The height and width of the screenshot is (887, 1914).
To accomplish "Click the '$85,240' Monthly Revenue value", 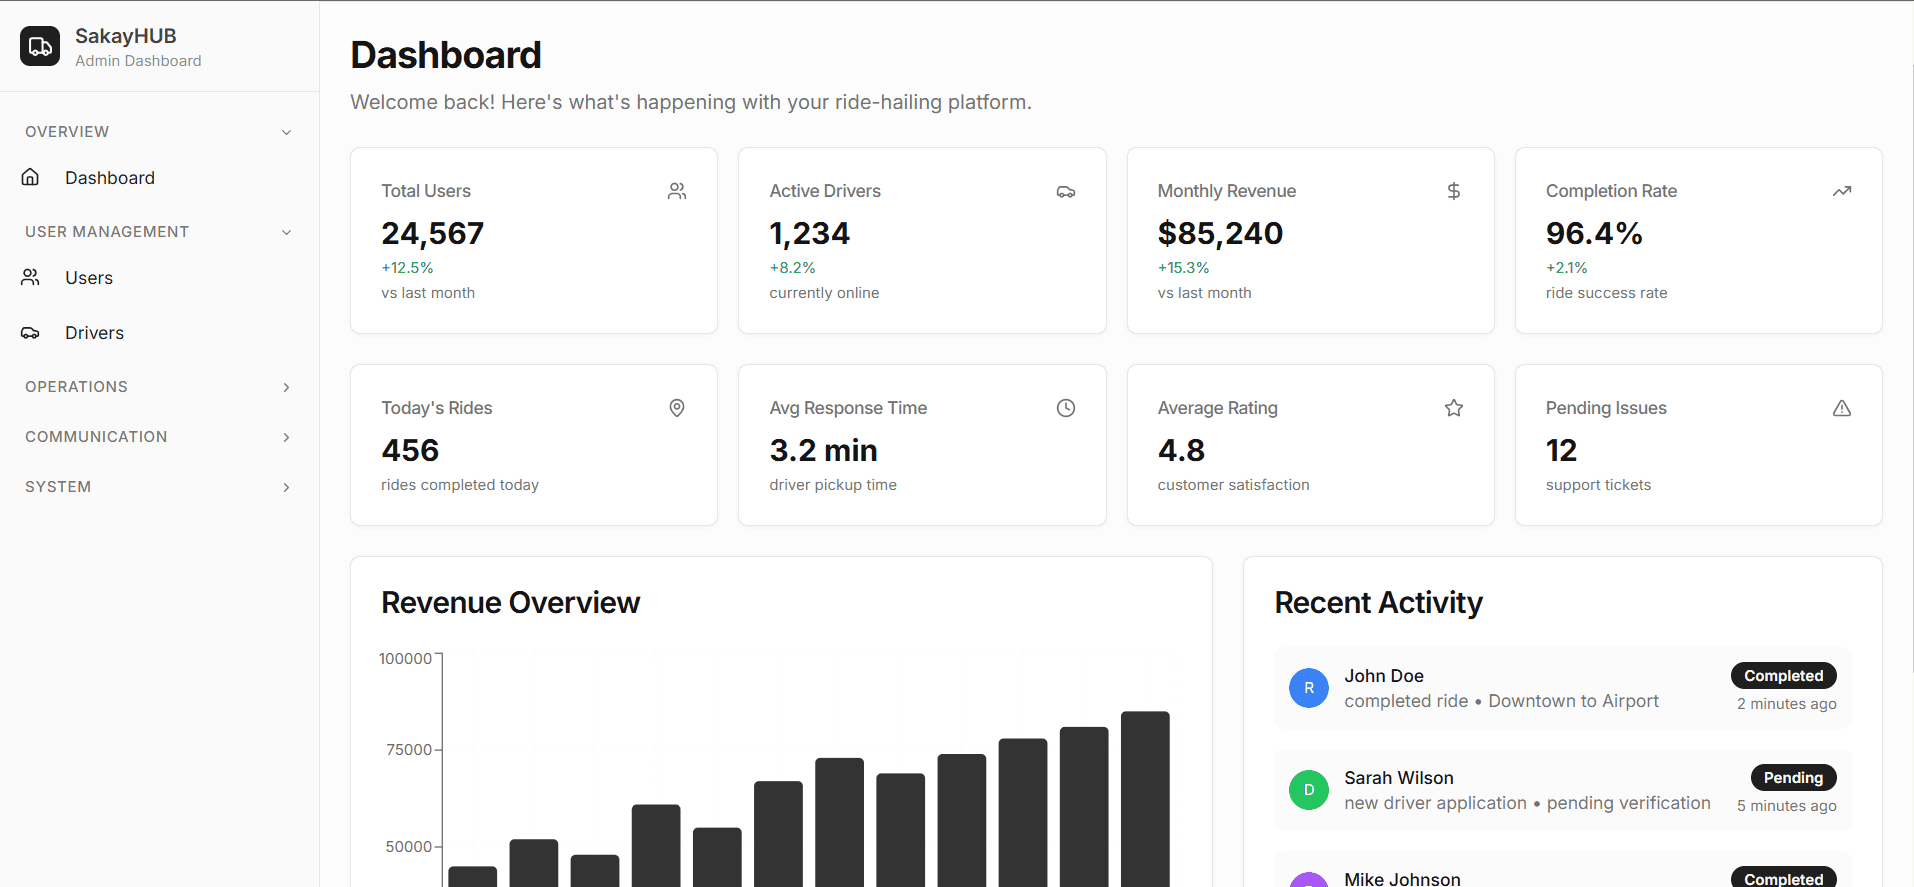I will (1220, 234).
